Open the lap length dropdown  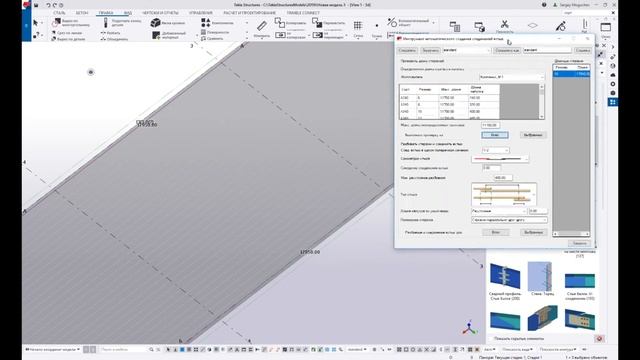click(499, 211)
